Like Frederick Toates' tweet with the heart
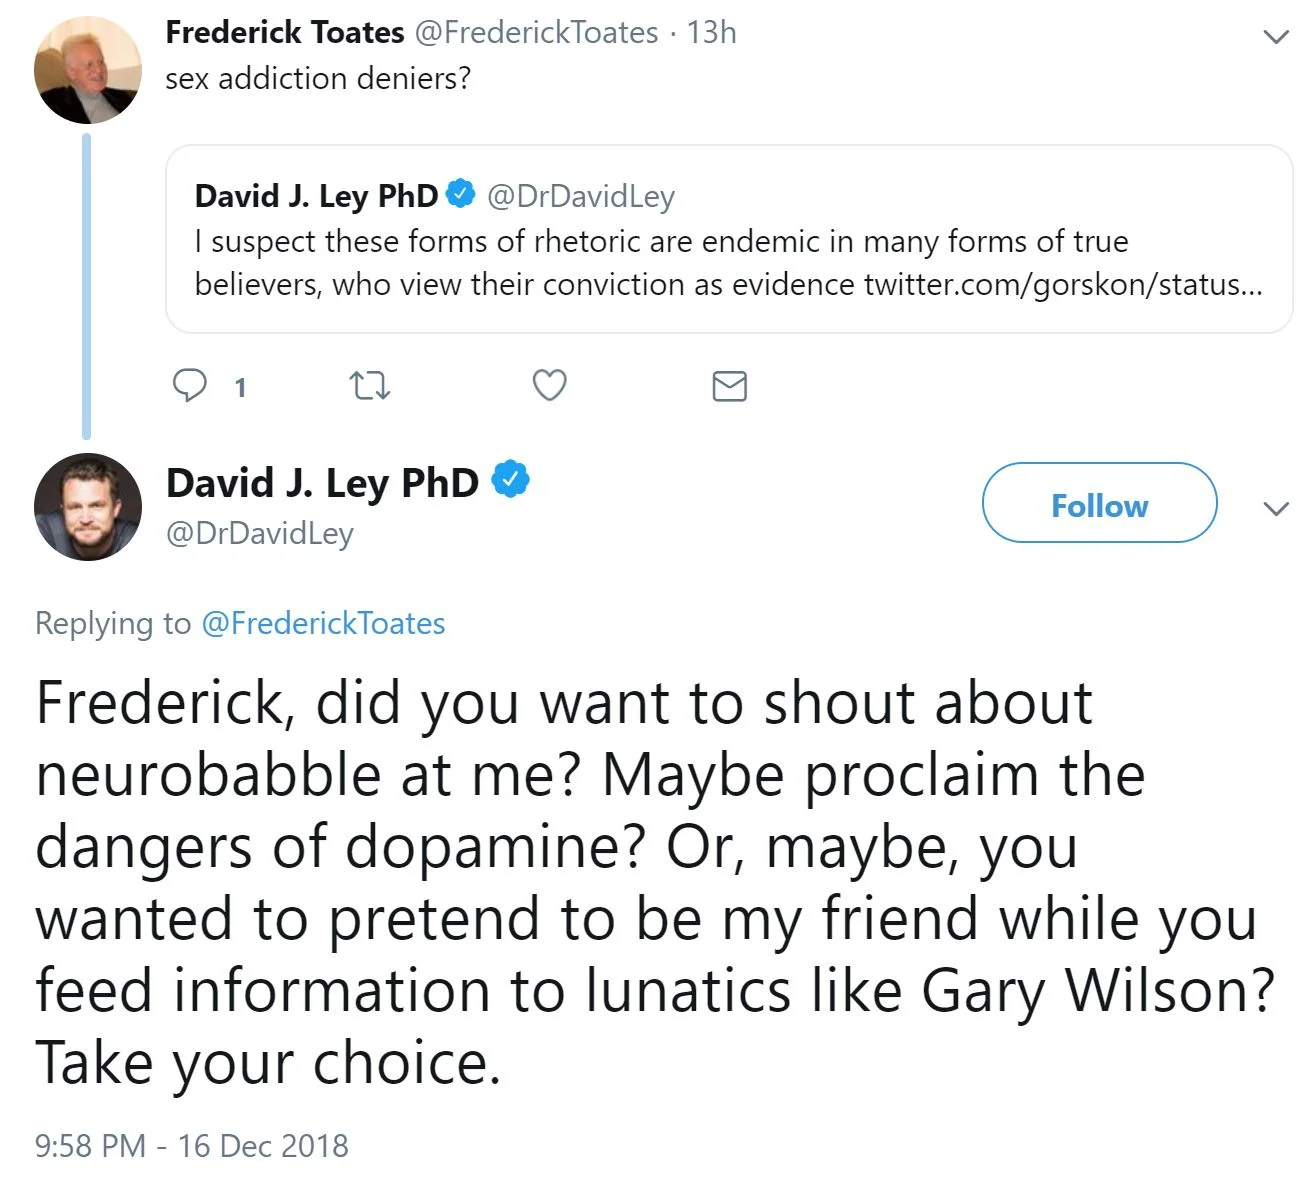The width and height of the screenshot is (1307, 1182). pos(549,385)
